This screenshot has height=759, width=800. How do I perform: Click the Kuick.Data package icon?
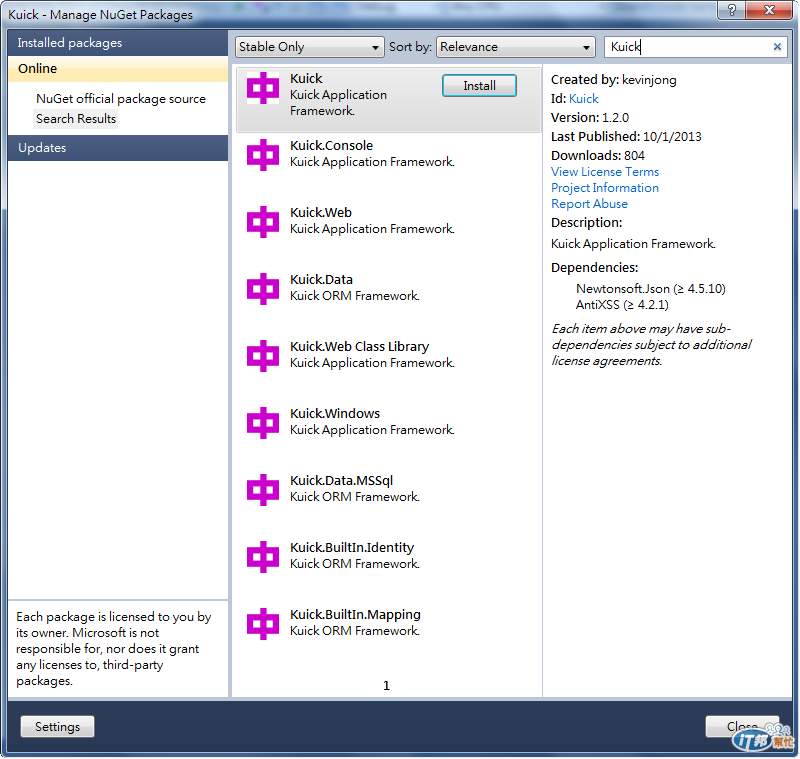pos(263,289)
